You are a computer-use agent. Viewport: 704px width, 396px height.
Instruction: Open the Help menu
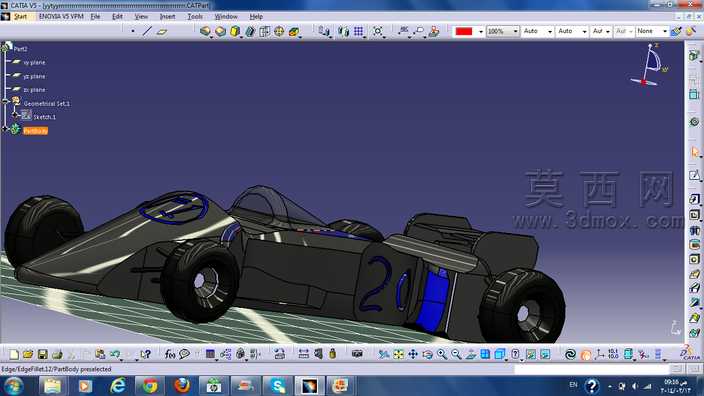pos(256,17)
